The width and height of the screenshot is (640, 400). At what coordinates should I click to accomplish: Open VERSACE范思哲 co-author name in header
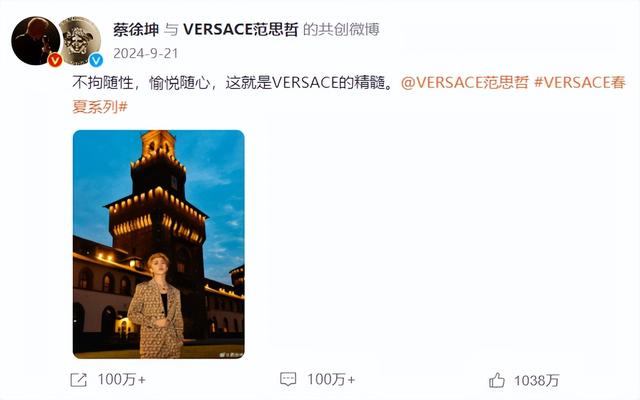[241, 29]
